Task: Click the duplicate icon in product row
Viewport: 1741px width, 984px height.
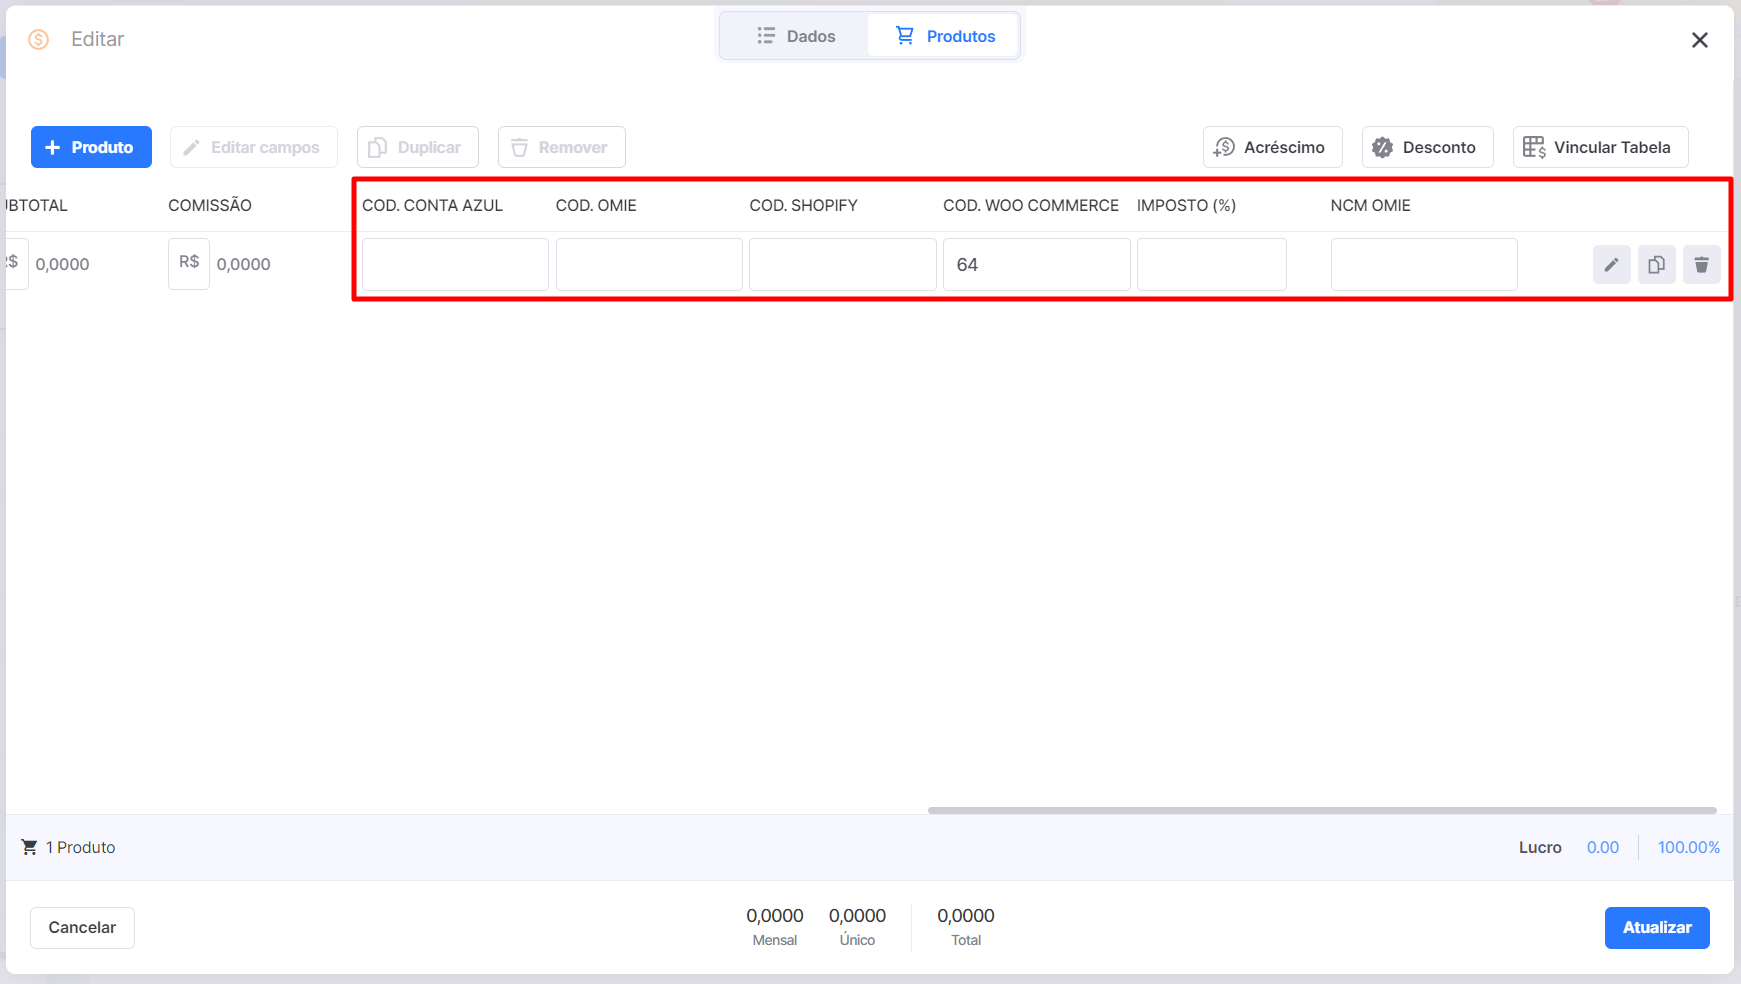Action: click(1656, 265)
